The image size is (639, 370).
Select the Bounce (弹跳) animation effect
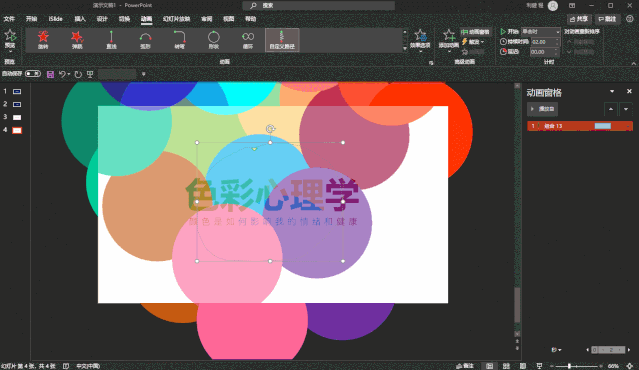(x=77, y=40)
